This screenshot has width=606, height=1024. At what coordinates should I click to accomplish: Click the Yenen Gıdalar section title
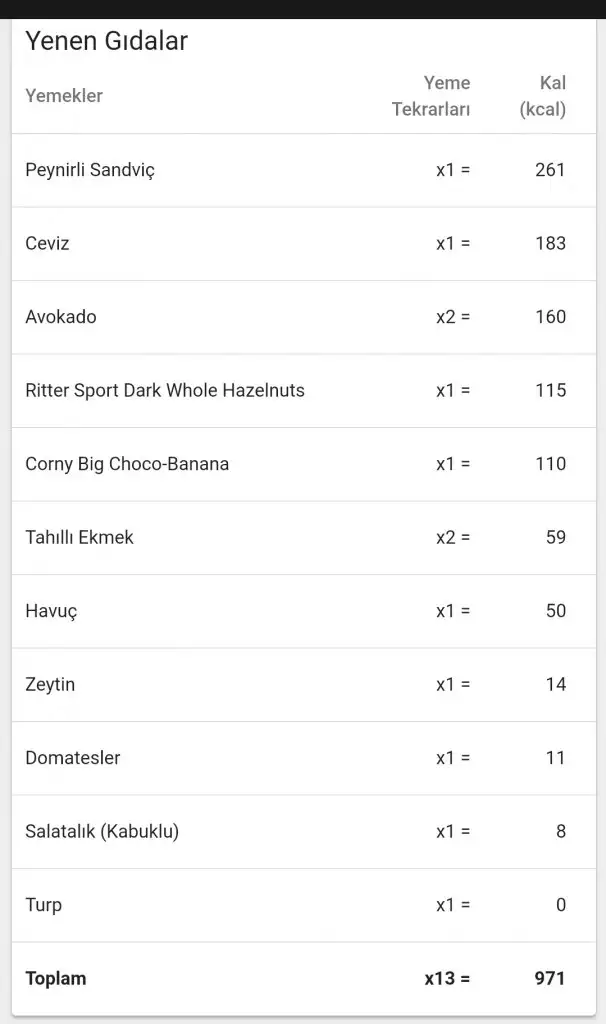pyautogui.click(x=106, y=41)
